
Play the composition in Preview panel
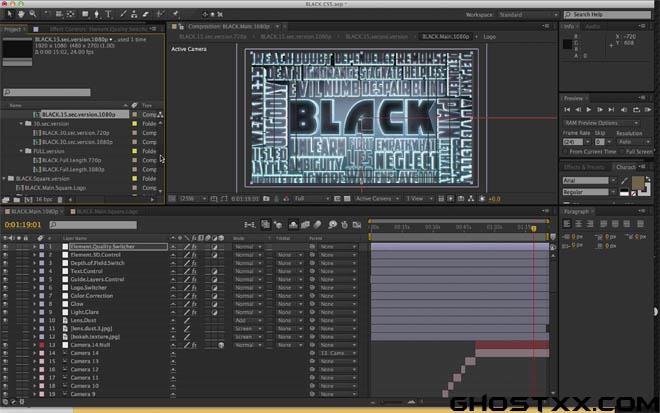589,109
